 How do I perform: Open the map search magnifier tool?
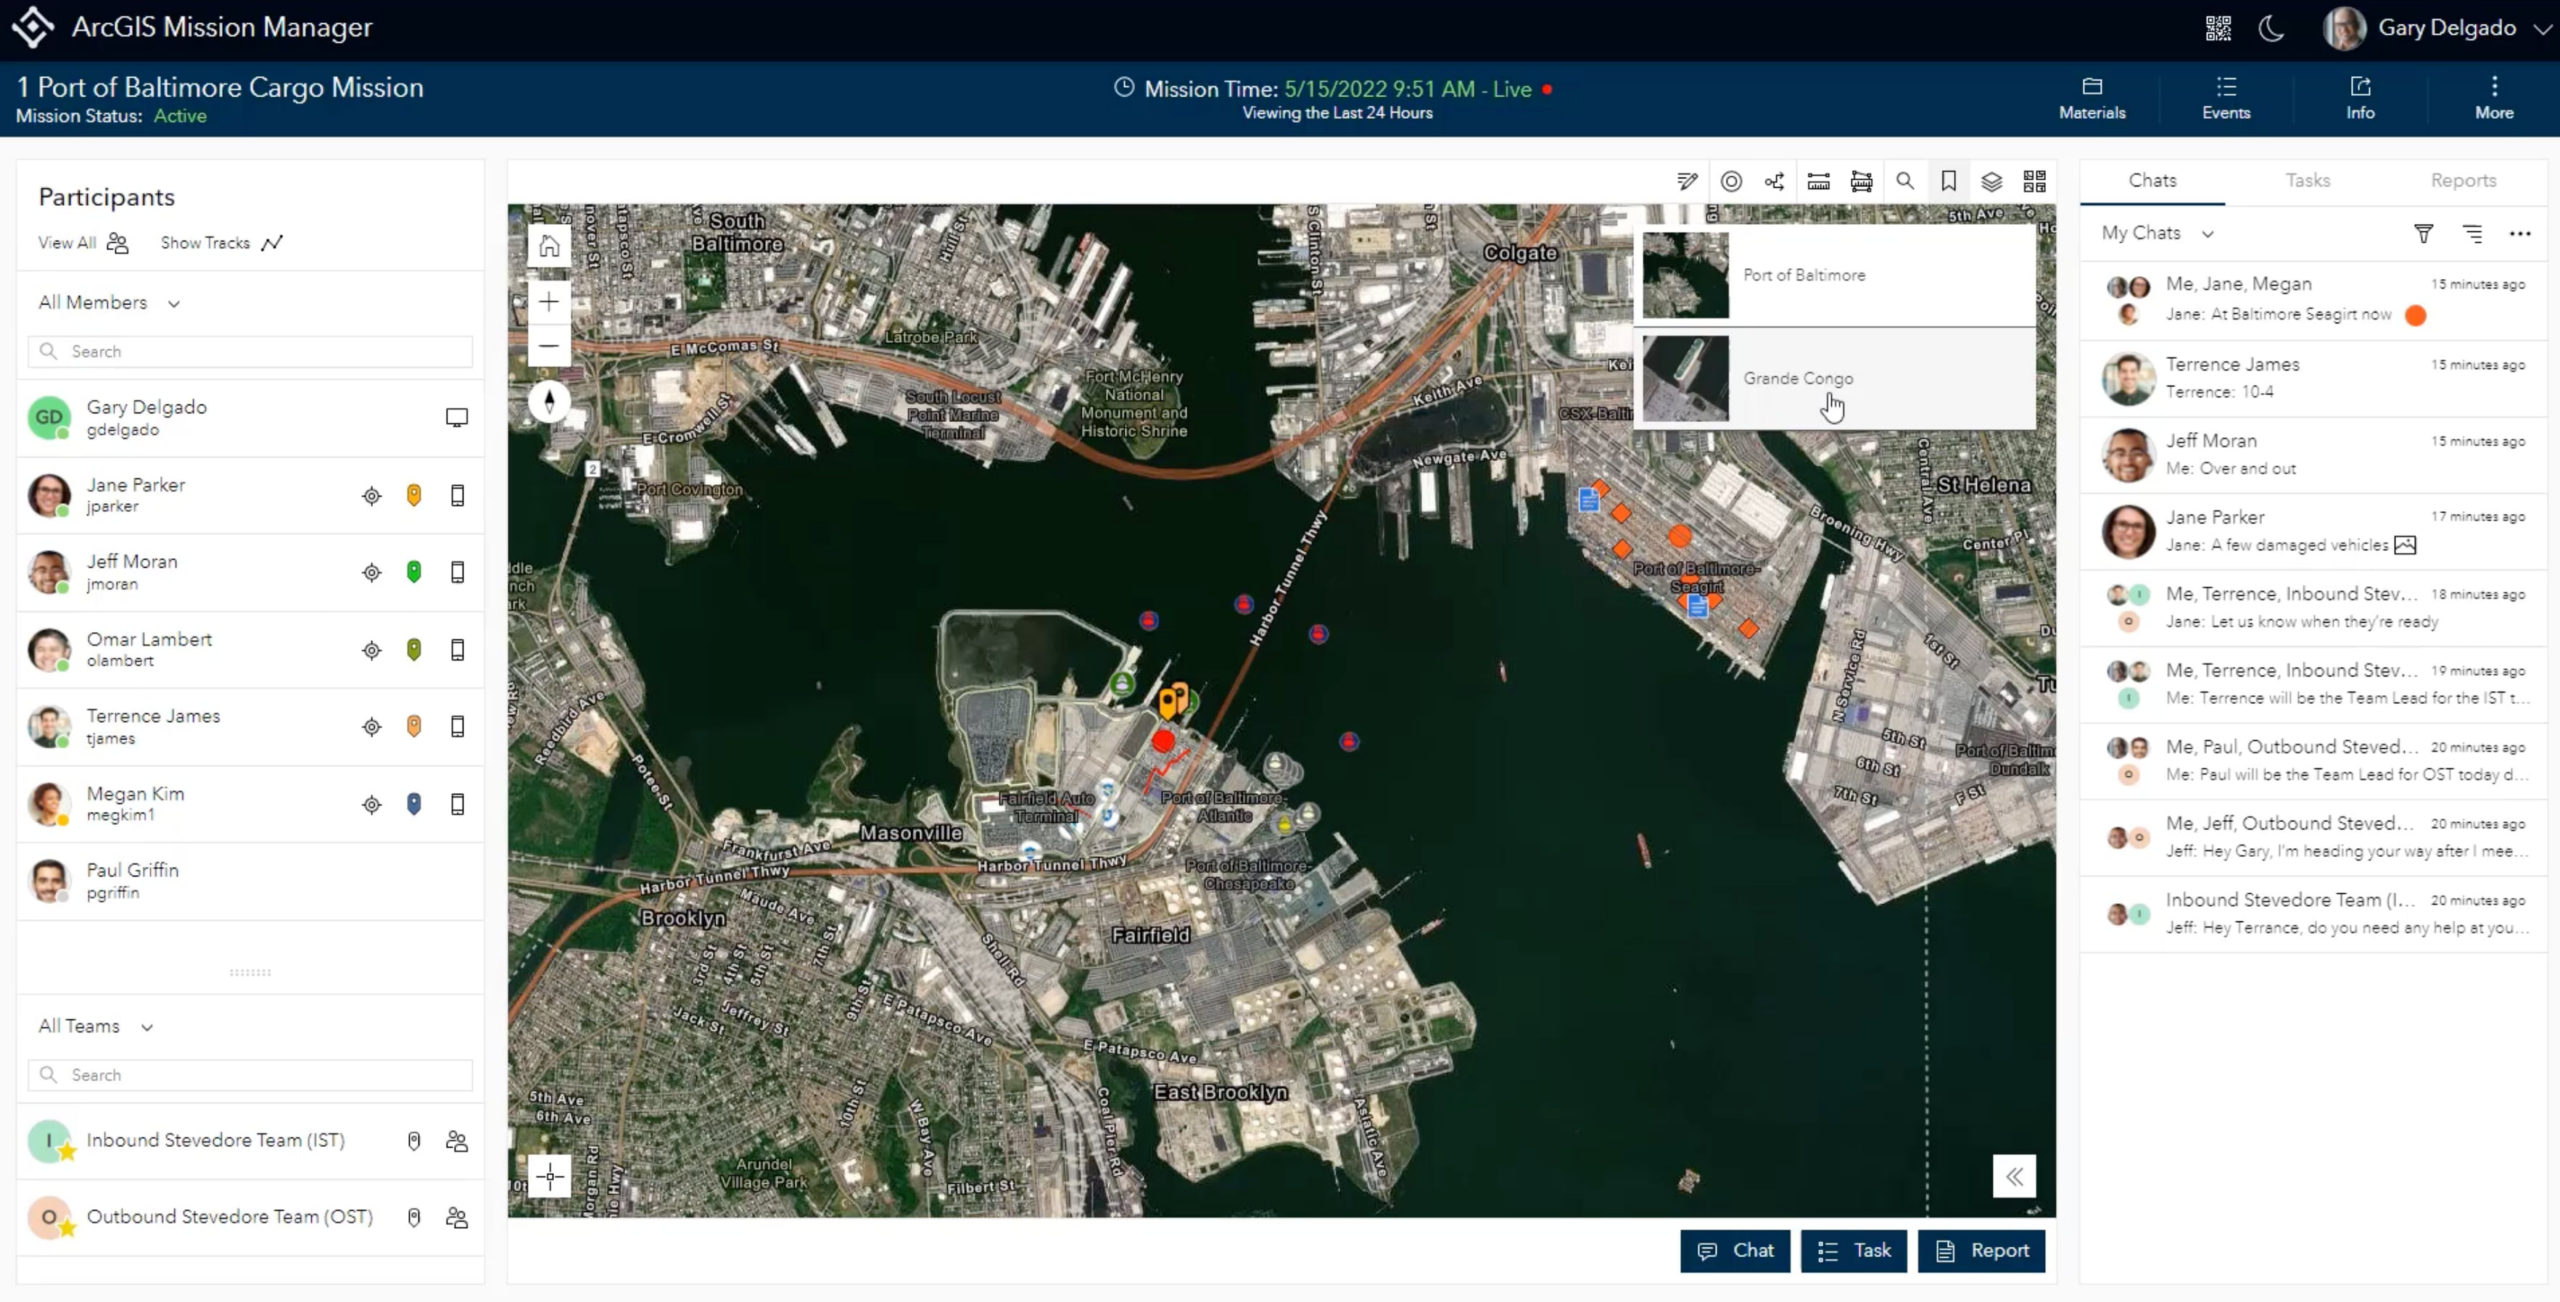click(1905, 181)
